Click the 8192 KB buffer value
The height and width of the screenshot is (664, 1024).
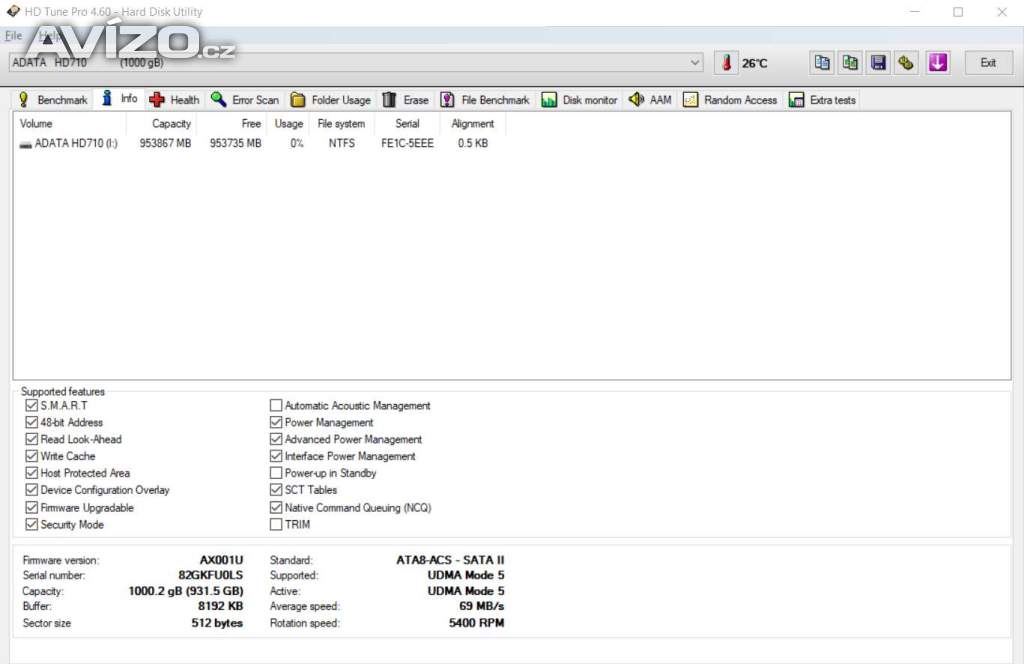pyautogui.click(x=220, y=607)
